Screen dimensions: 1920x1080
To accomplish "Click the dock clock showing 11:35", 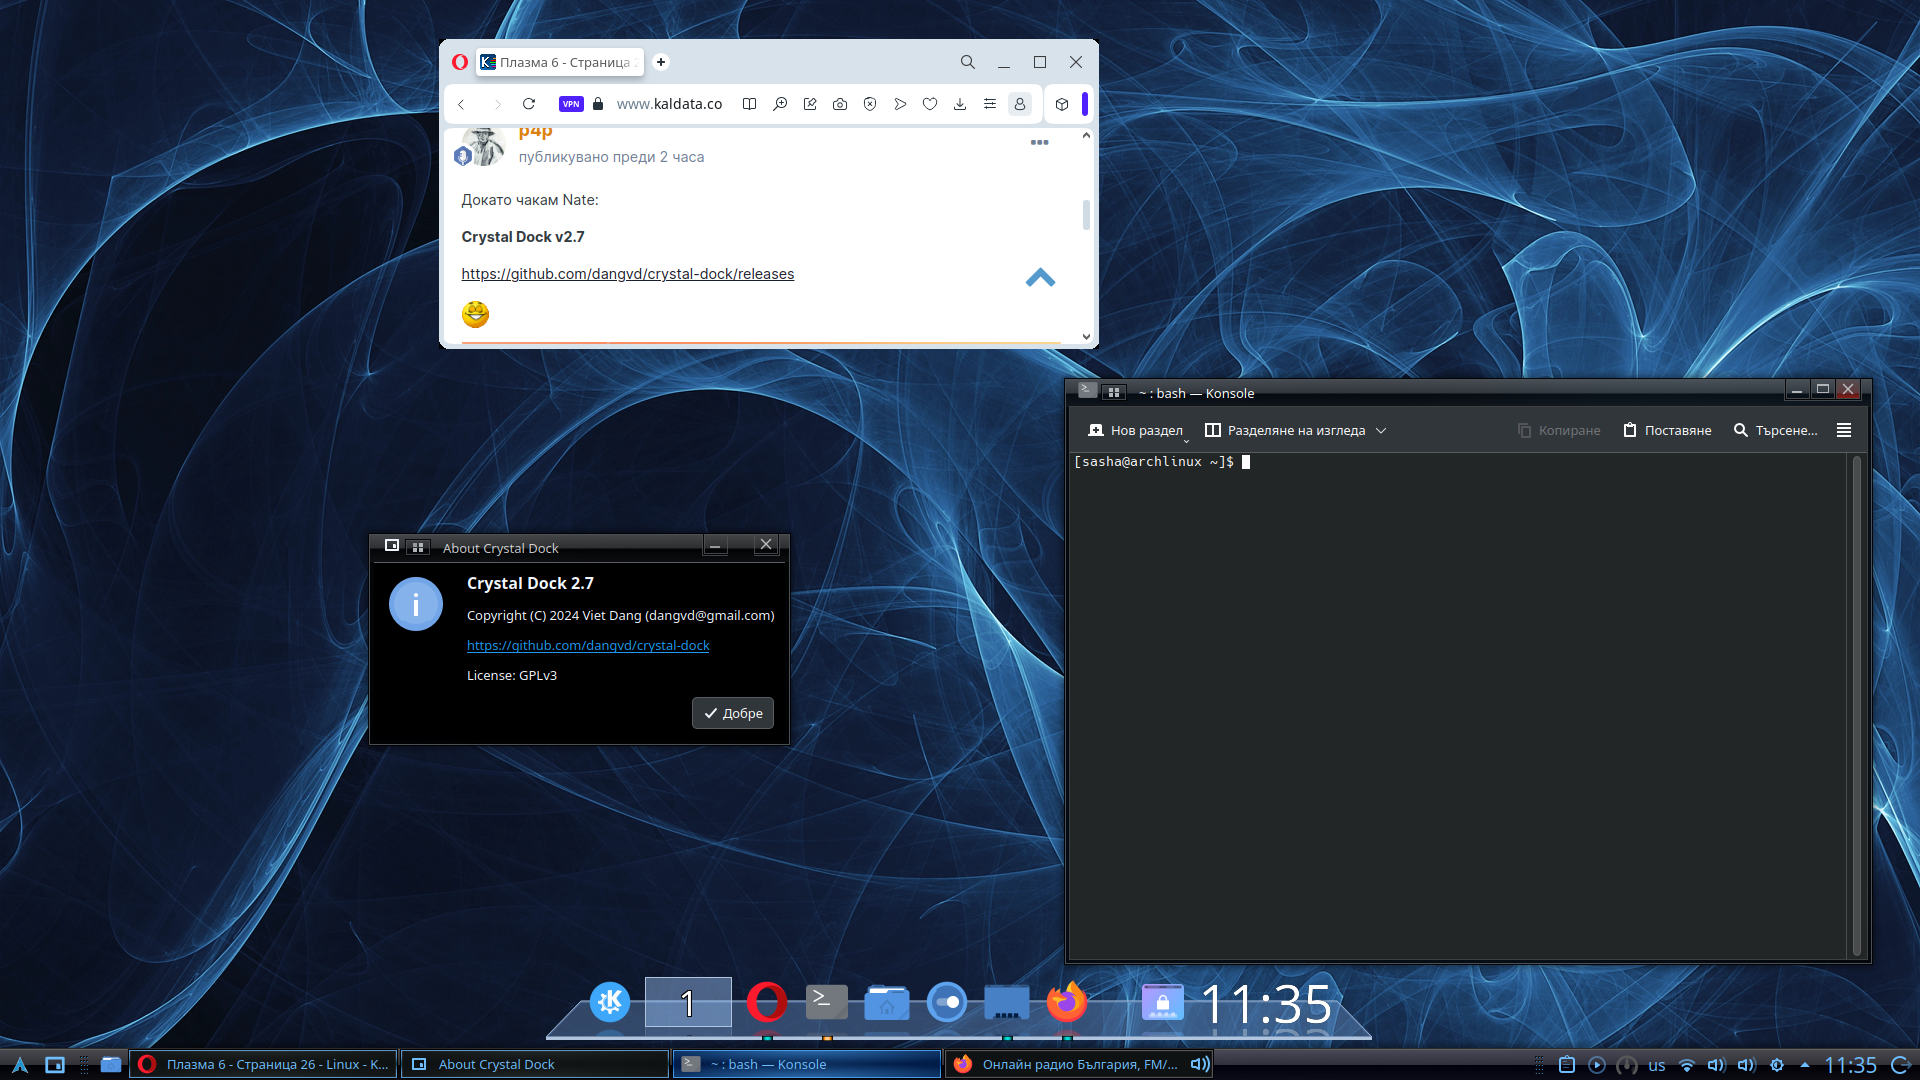I will point(1267,1003).
